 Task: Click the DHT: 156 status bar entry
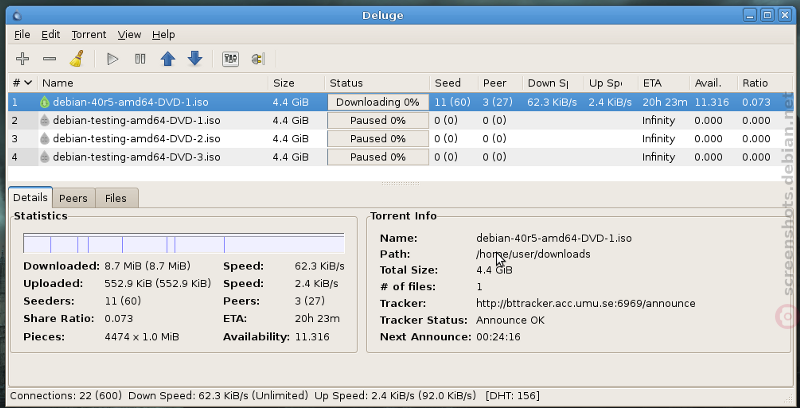(x=512, y=396)
